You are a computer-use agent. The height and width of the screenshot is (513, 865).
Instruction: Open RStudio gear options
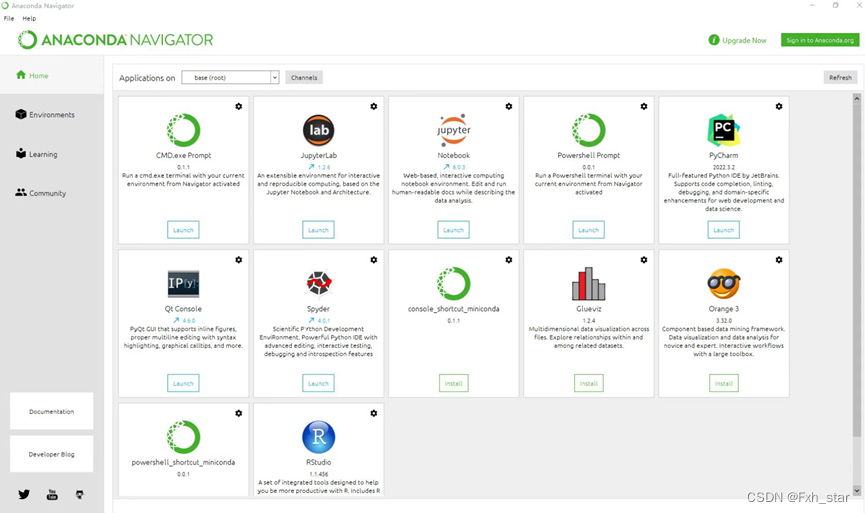[373, 413]
